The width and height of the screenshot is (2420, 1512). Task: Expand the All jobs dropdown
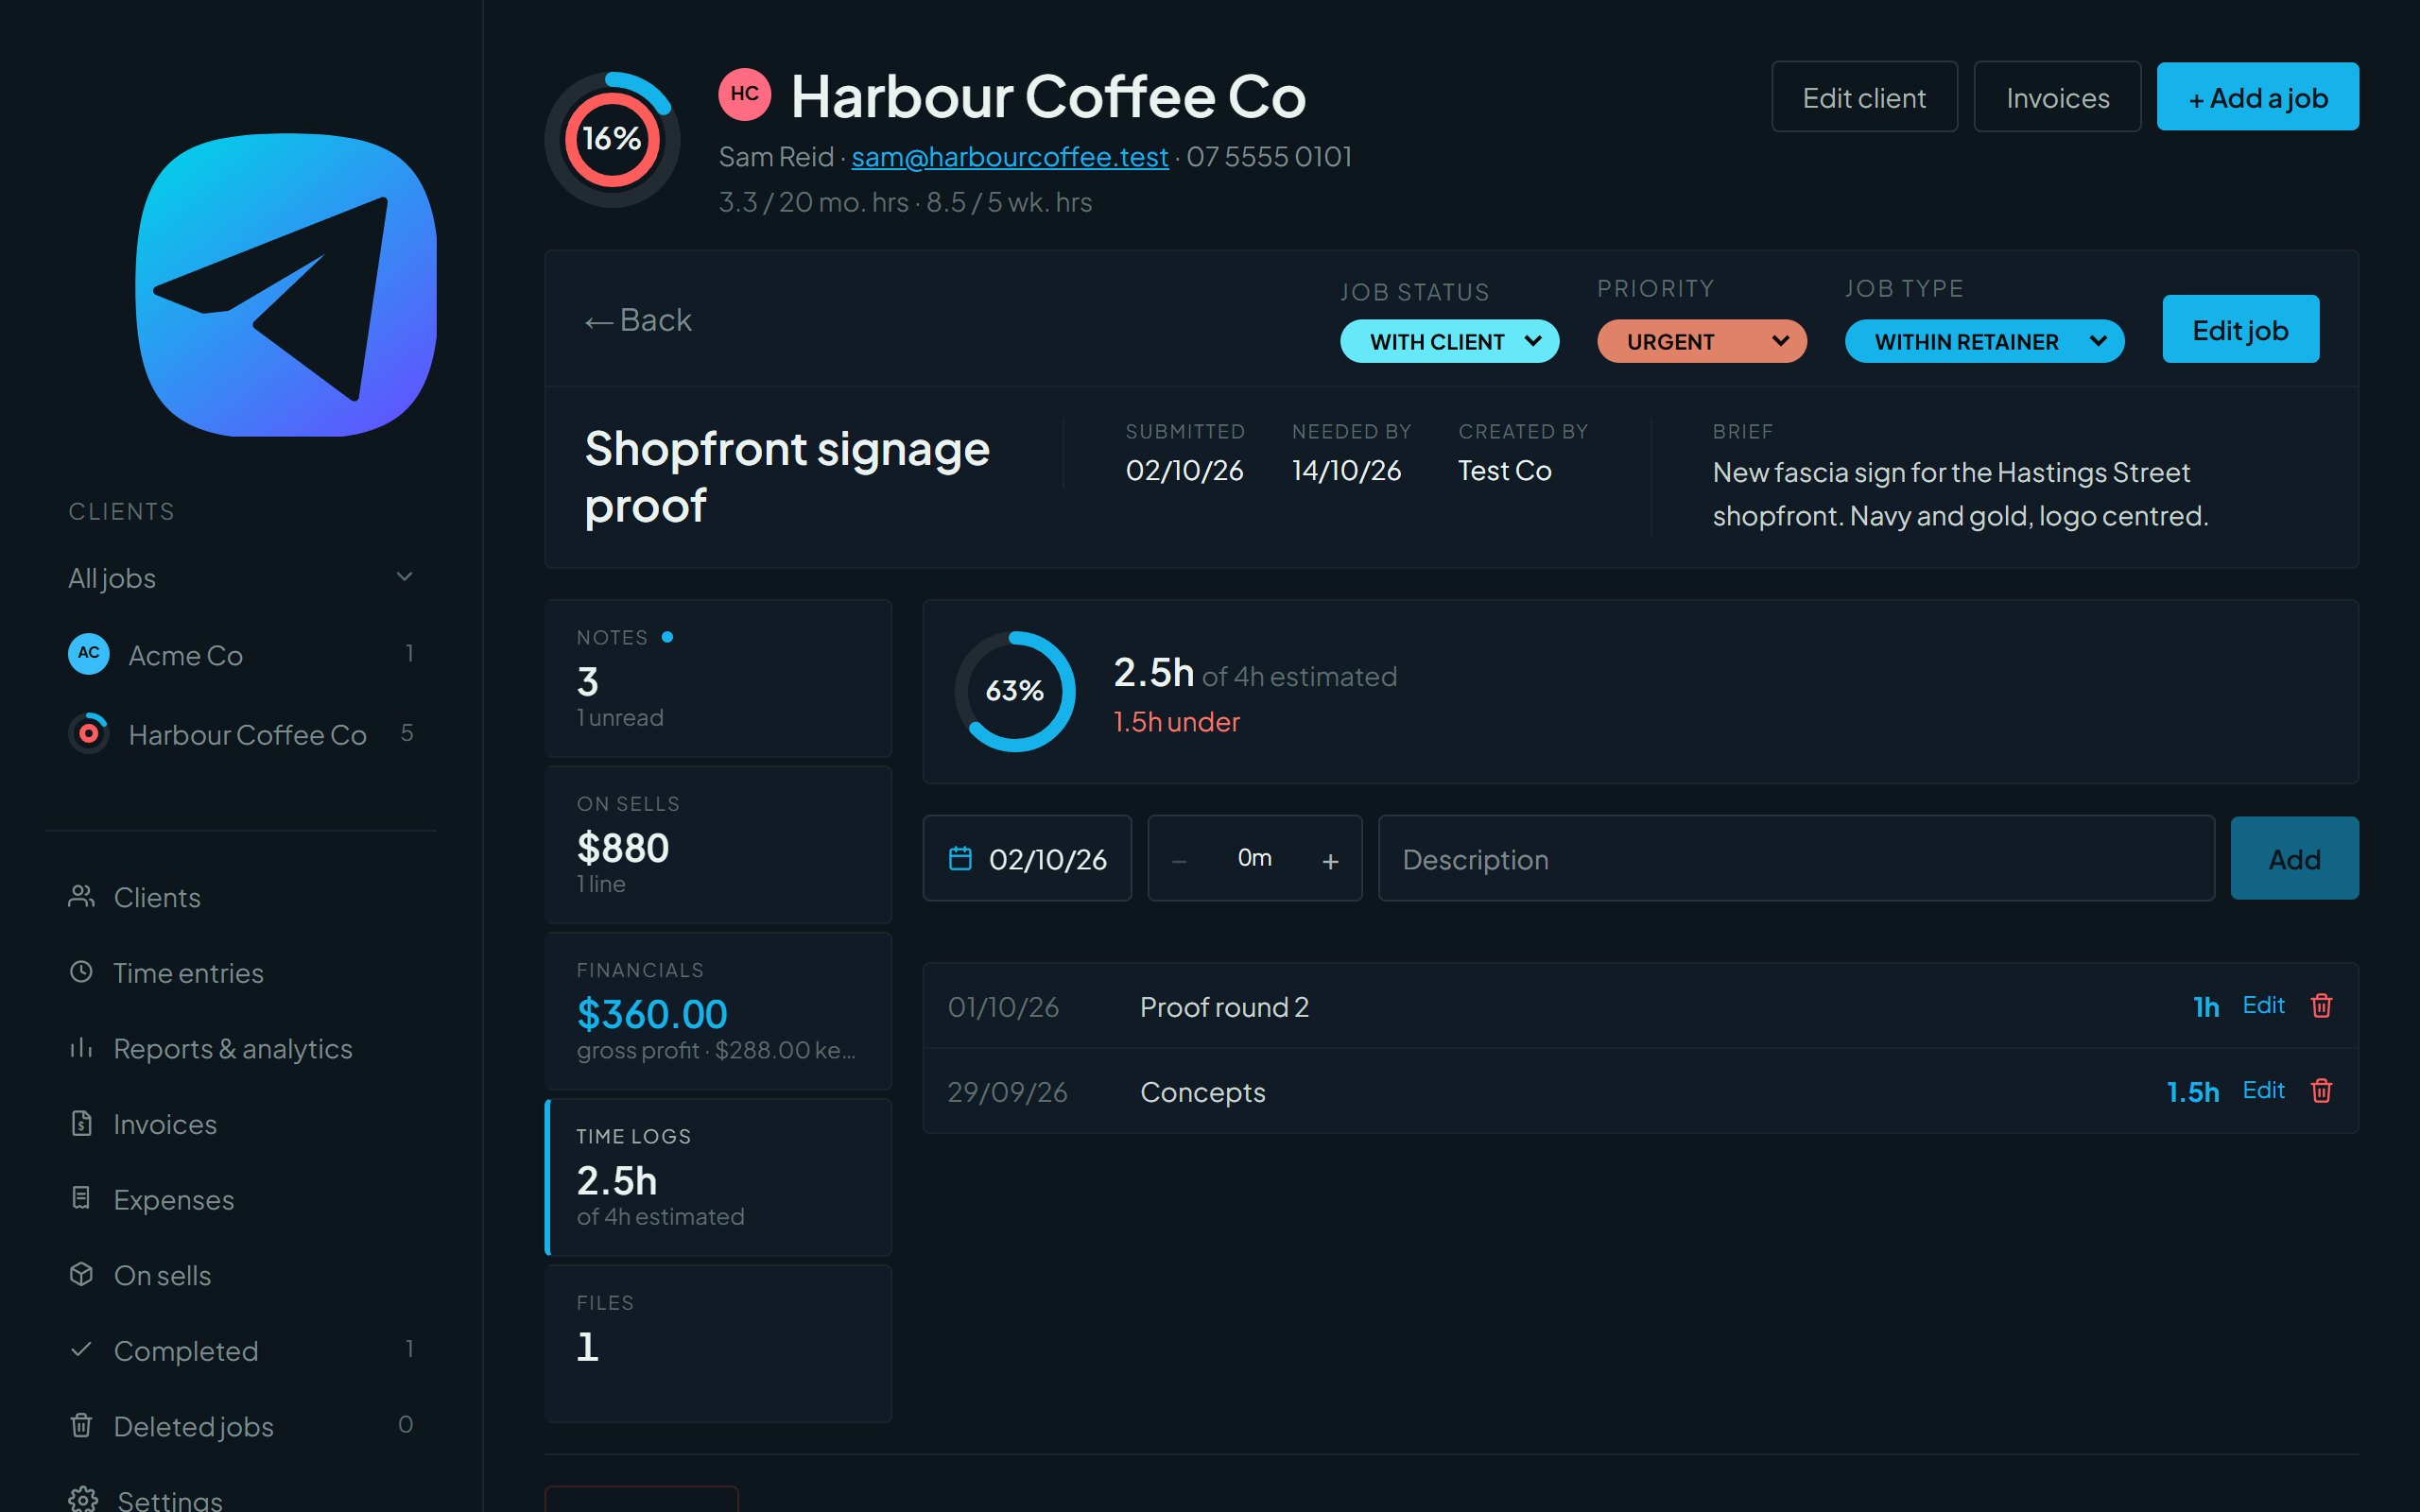point(240,577)
